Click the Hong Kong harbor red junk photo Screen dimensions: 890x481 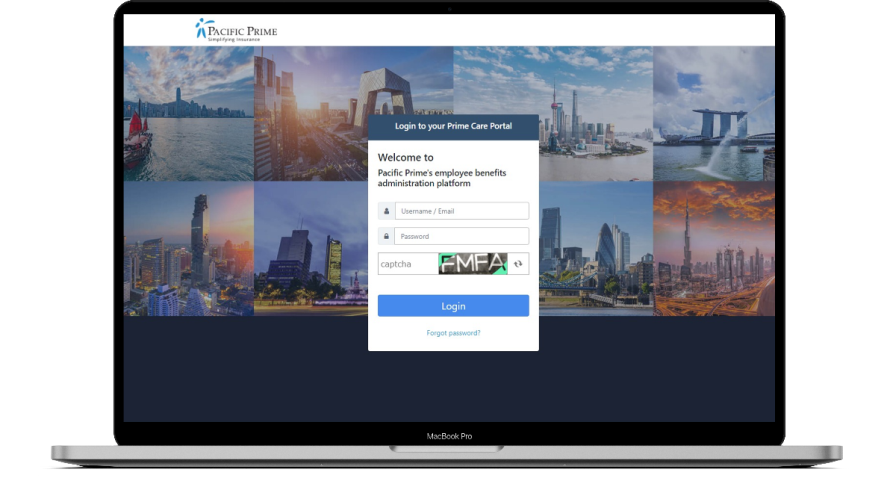pyautogui.click(x=188, y=113)
